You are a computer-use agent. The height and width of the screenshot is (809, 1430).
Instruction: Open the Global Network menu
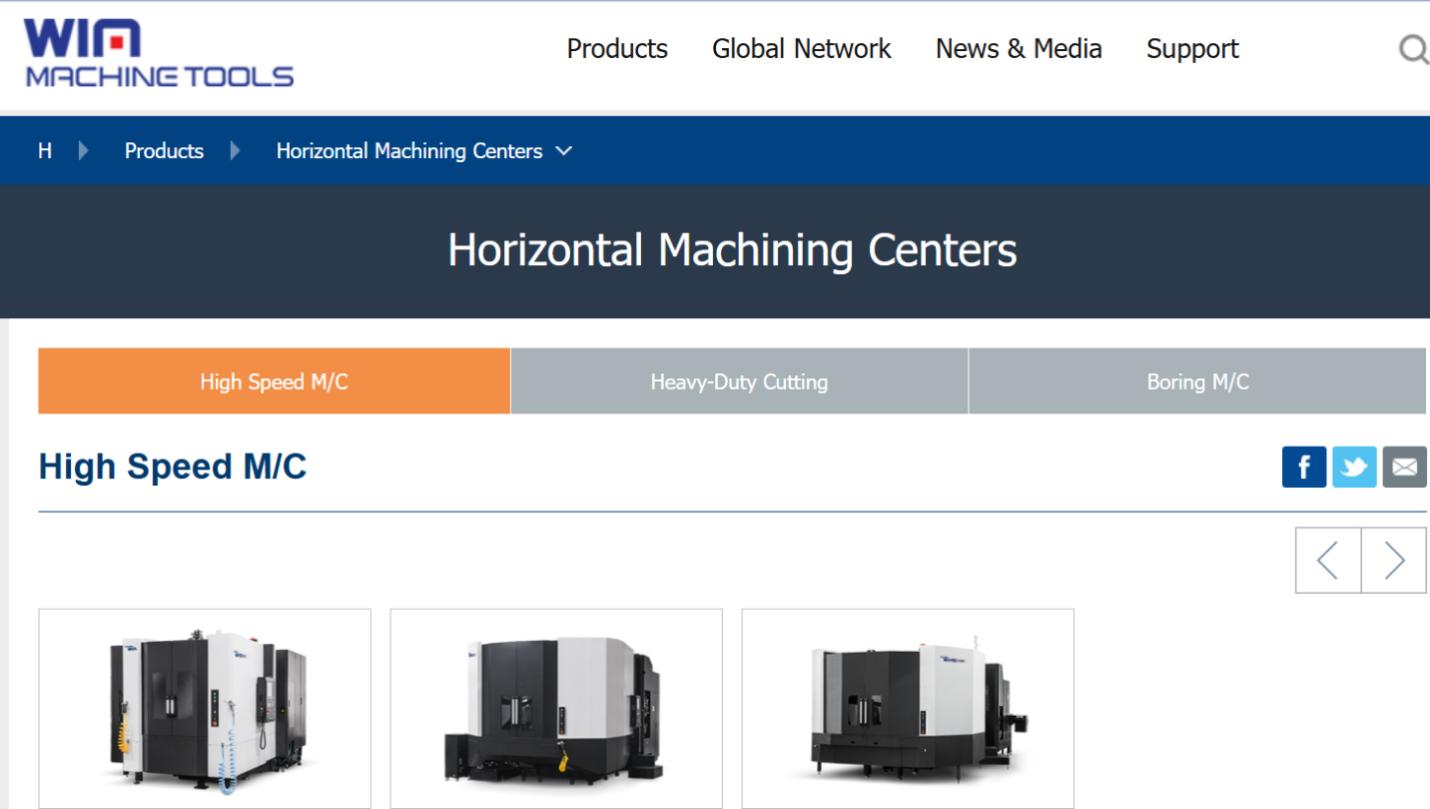point(801,49)
